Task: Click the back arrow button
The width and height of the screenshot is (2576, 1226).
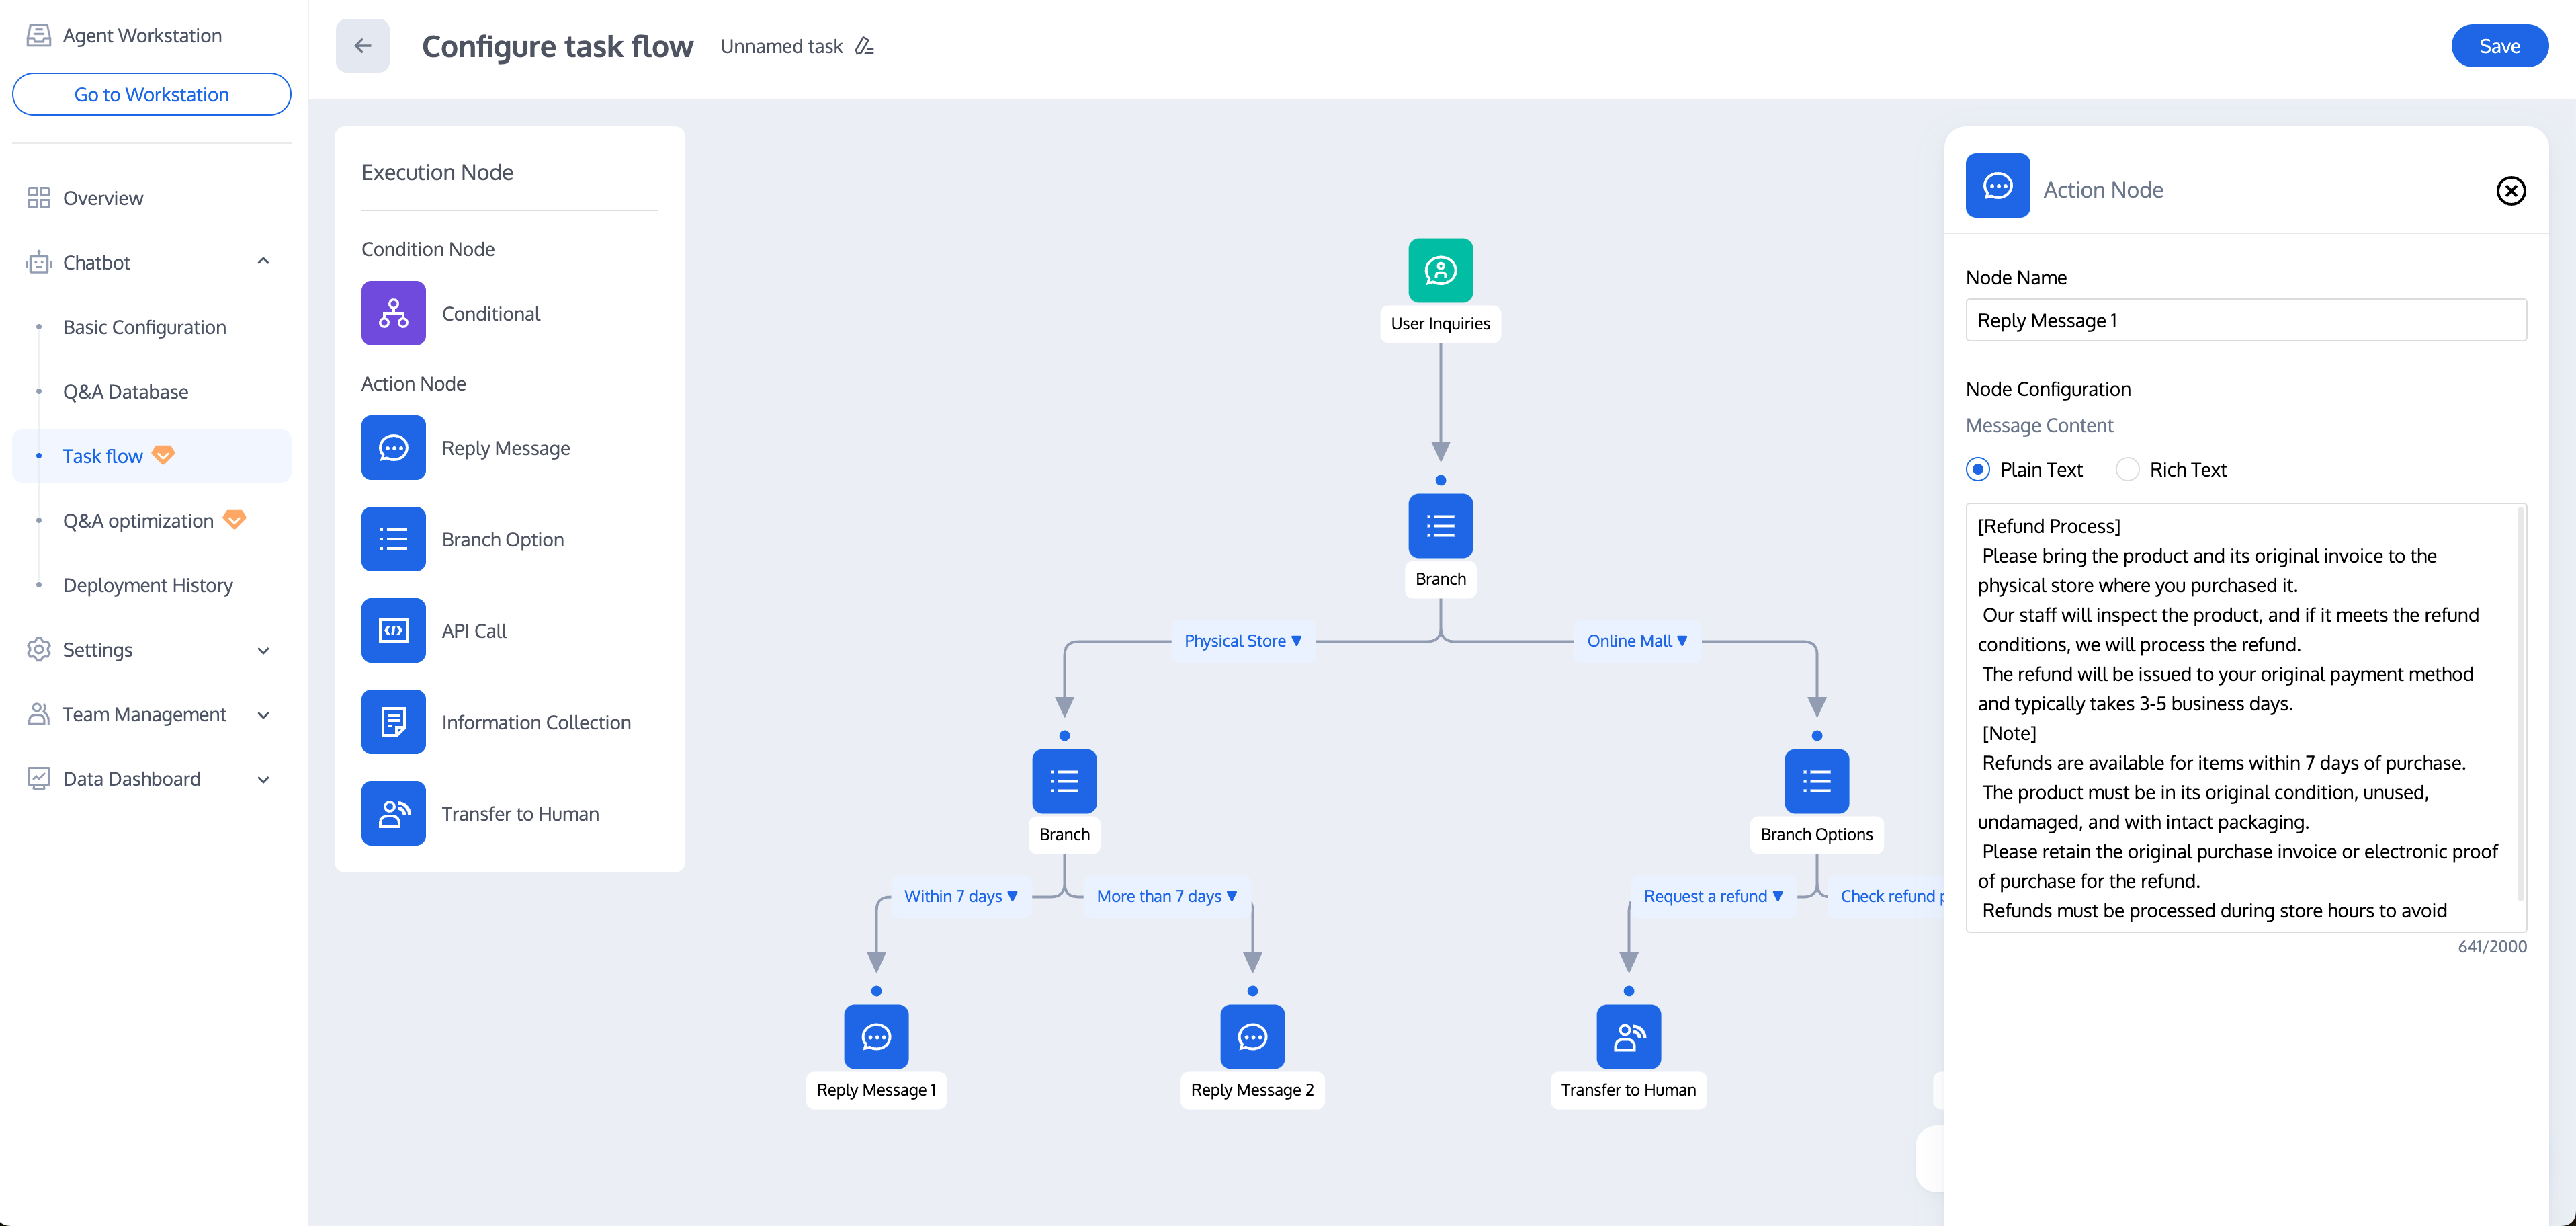Action: tap(362, 46)
